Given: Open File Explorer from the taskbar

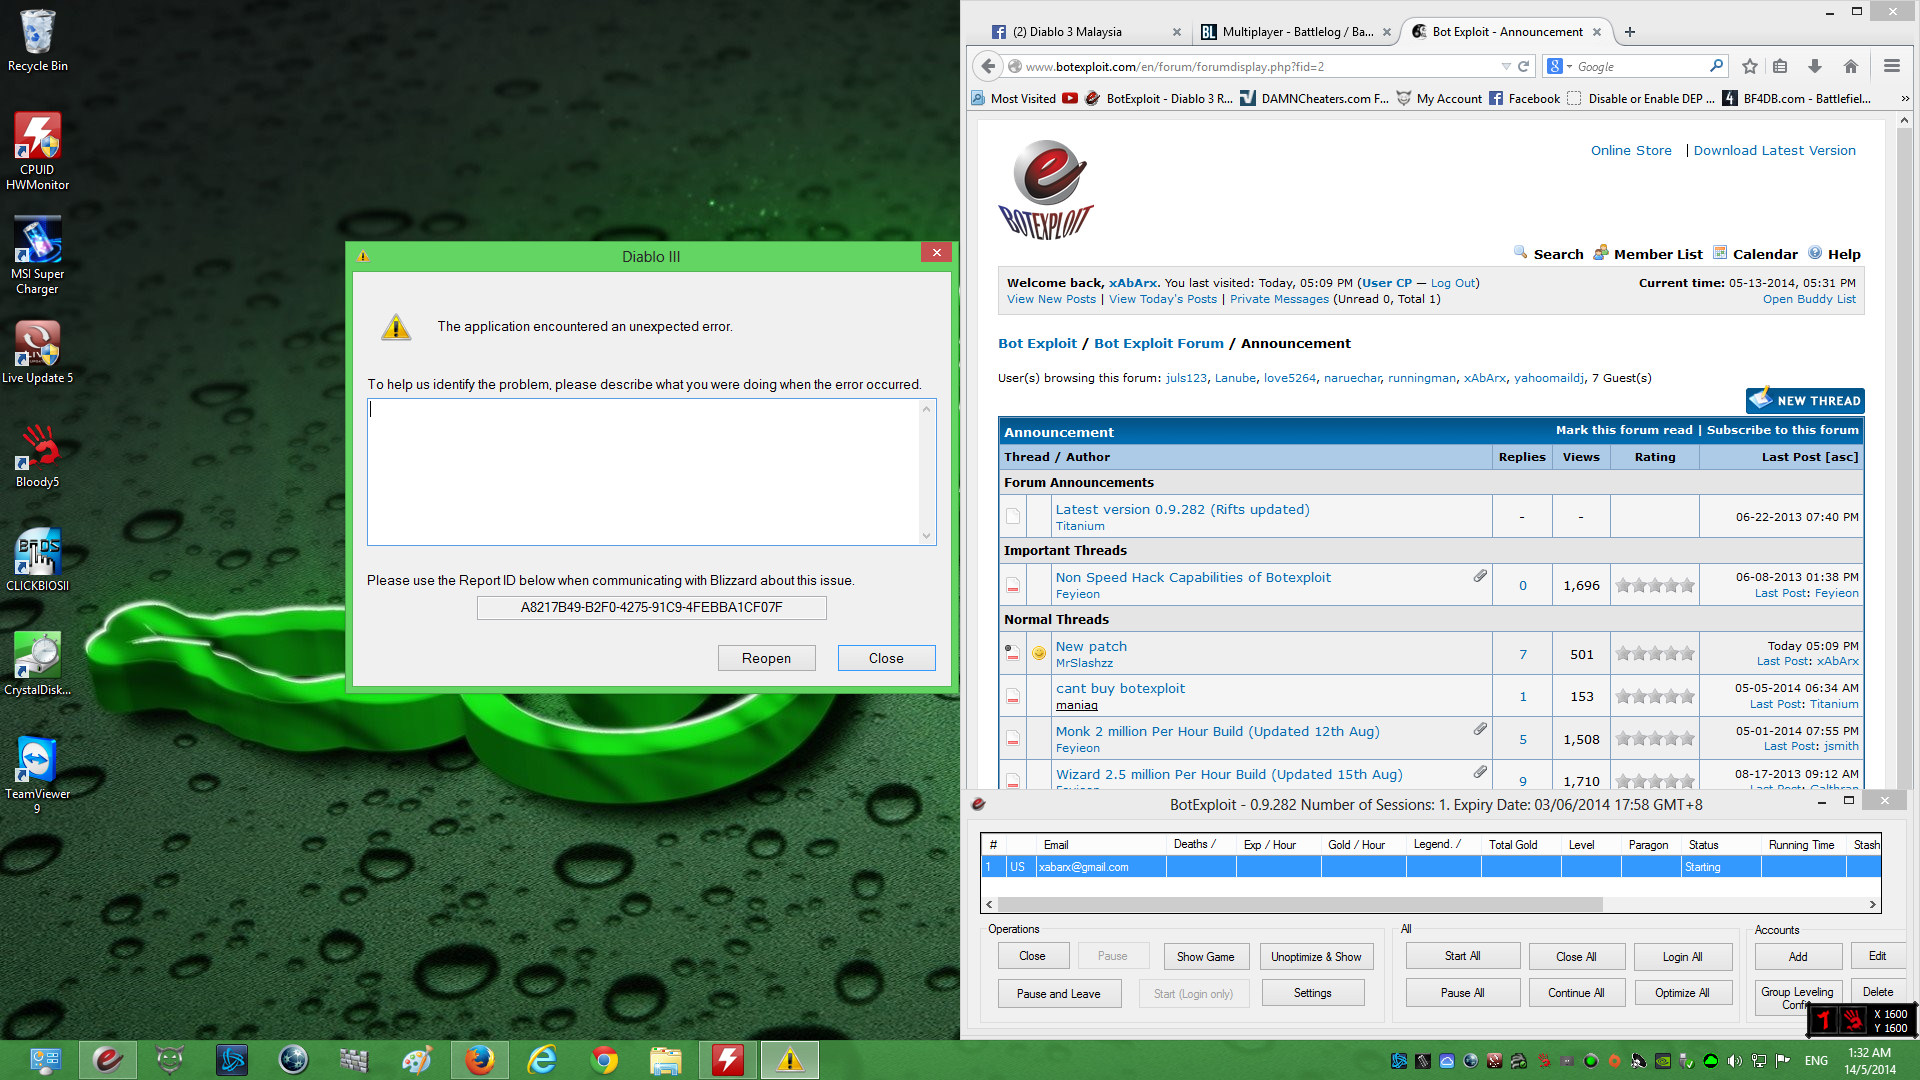Looking at the screenshot, I should (x=666, y=1060).
